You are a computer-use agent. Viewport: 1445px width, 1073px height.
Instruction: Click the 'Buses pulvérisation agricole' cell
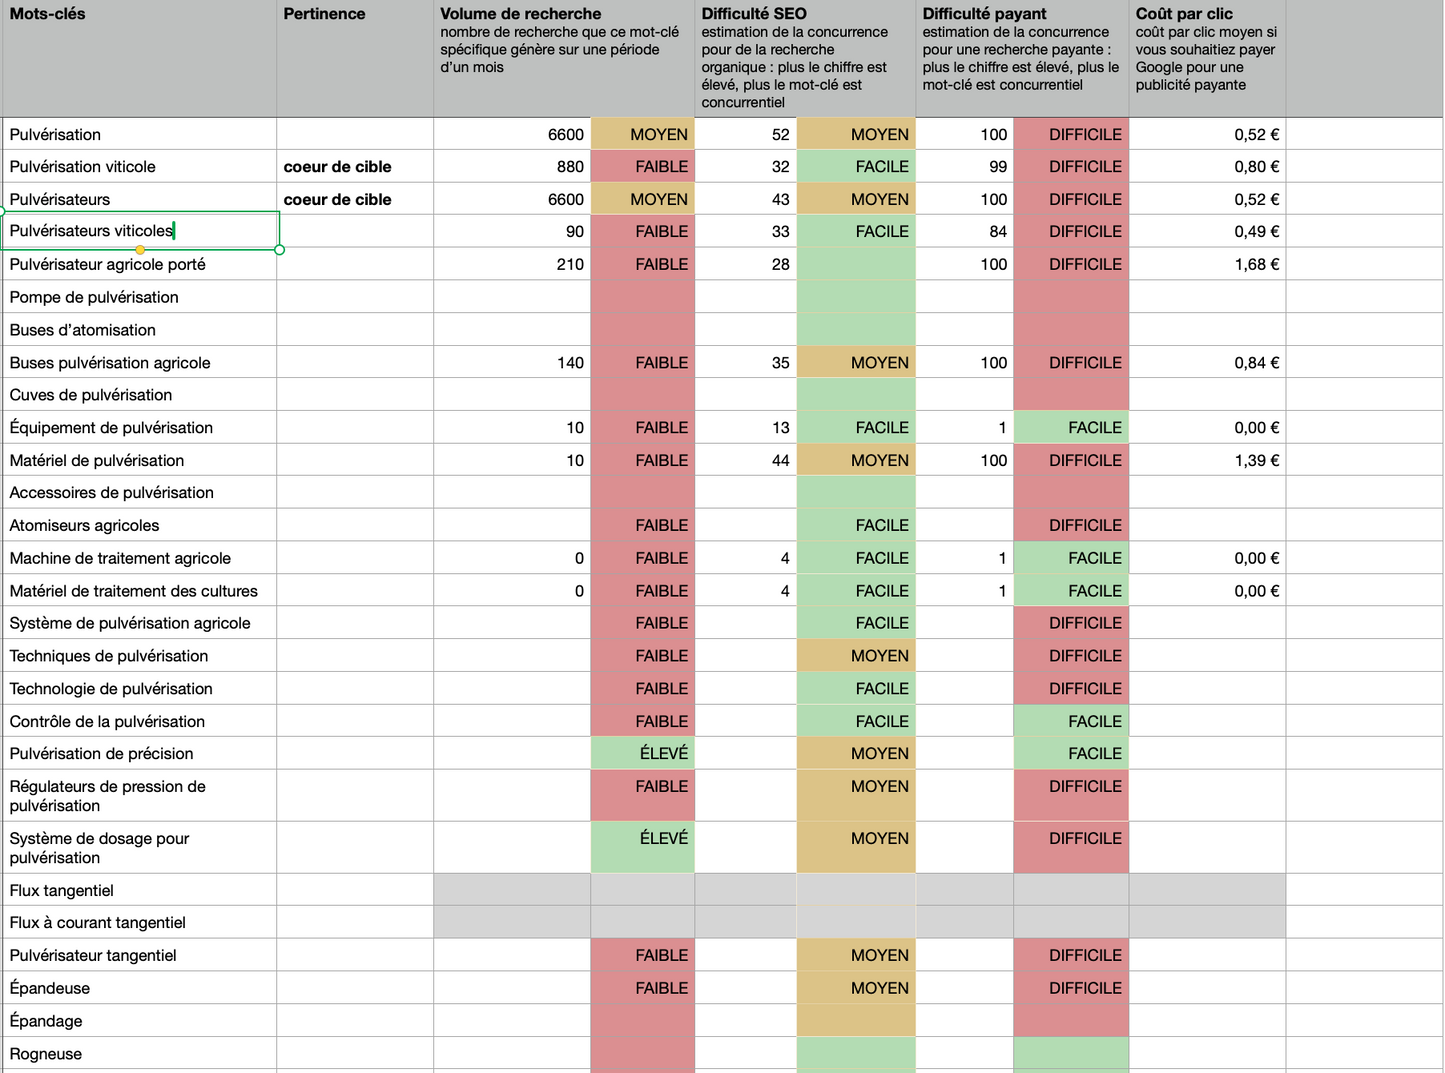pyautogui.click(x=139, y=362)
